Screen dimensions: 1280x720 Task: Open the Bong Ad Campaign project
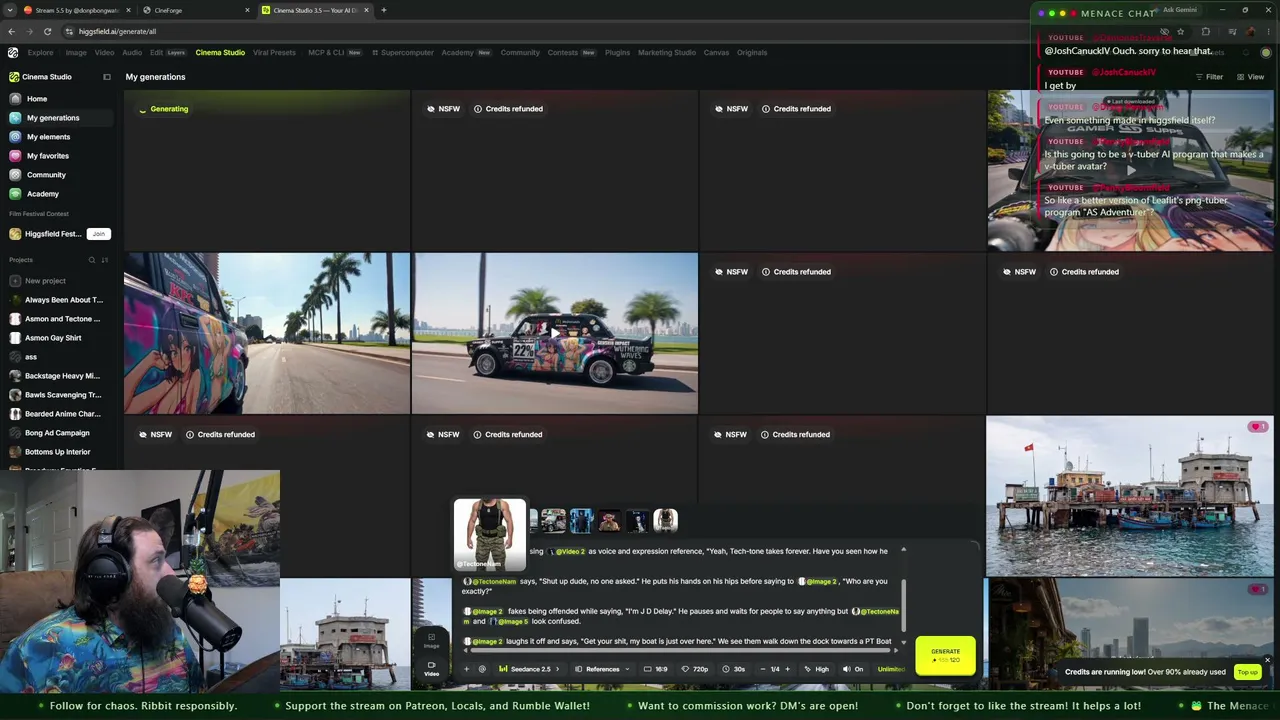click(x=57, y=433)
